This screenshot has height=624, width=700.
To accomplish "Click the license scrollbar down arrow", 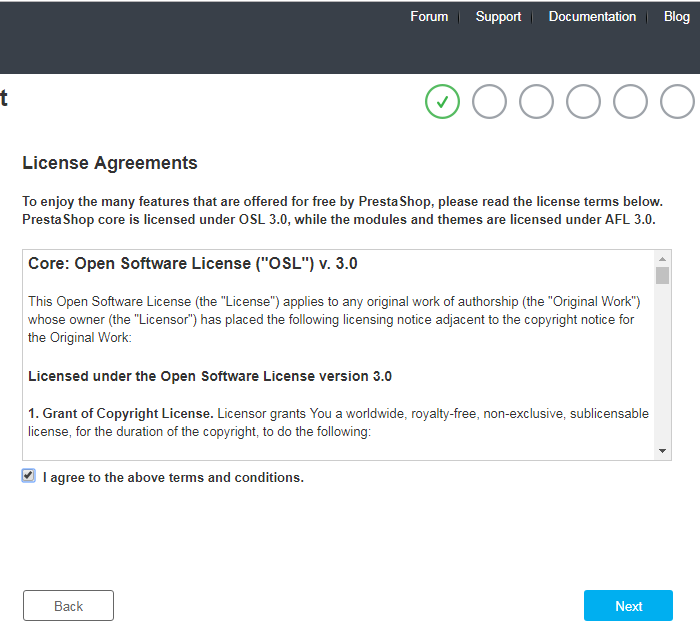I will pos(662,451).
